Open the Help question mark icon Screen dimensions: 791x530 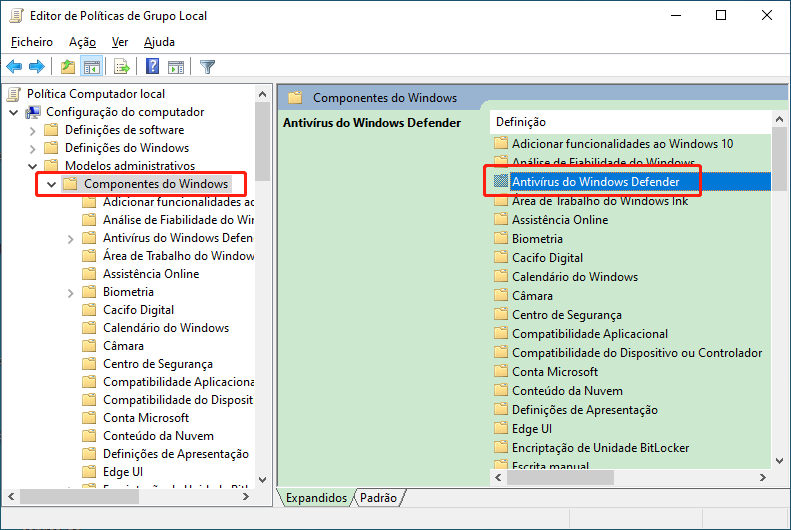tap(152, 66)
